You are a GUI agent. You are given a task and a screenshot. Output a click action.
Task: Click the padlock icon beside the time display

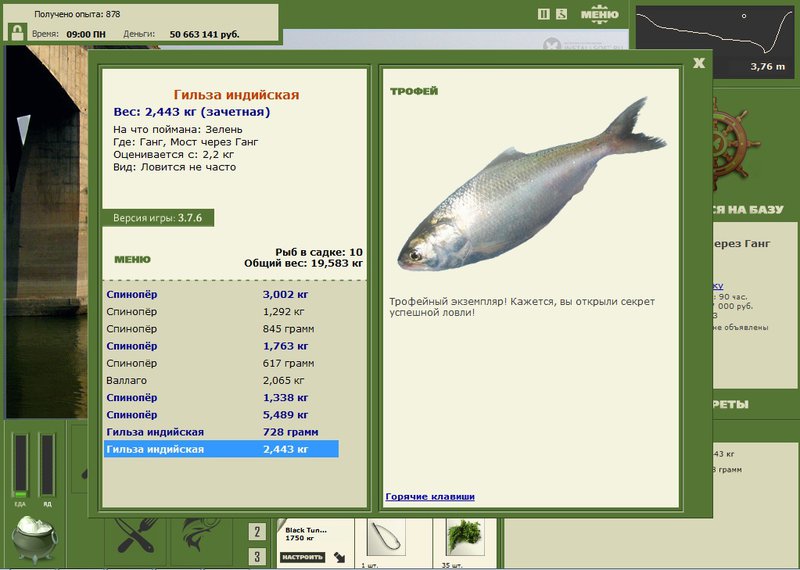click(x=17, y=33)
